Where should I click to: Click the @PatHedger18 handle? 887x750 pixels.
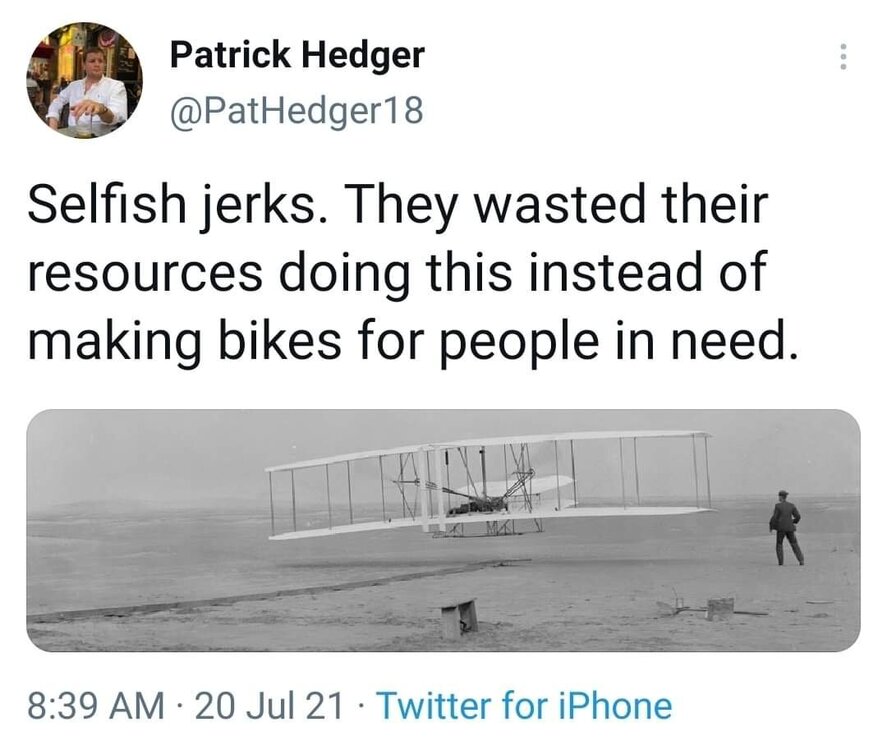(x=296, y=110)
